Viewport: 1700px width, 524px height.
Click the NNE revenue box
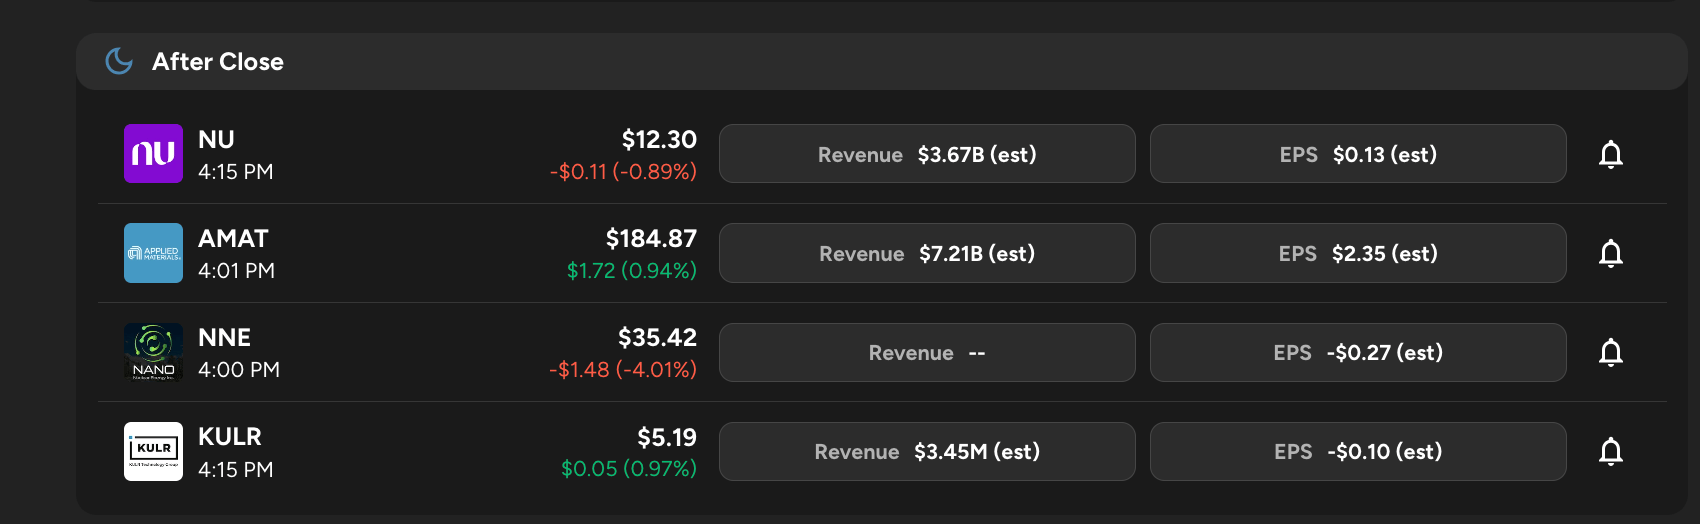point(927,352)
